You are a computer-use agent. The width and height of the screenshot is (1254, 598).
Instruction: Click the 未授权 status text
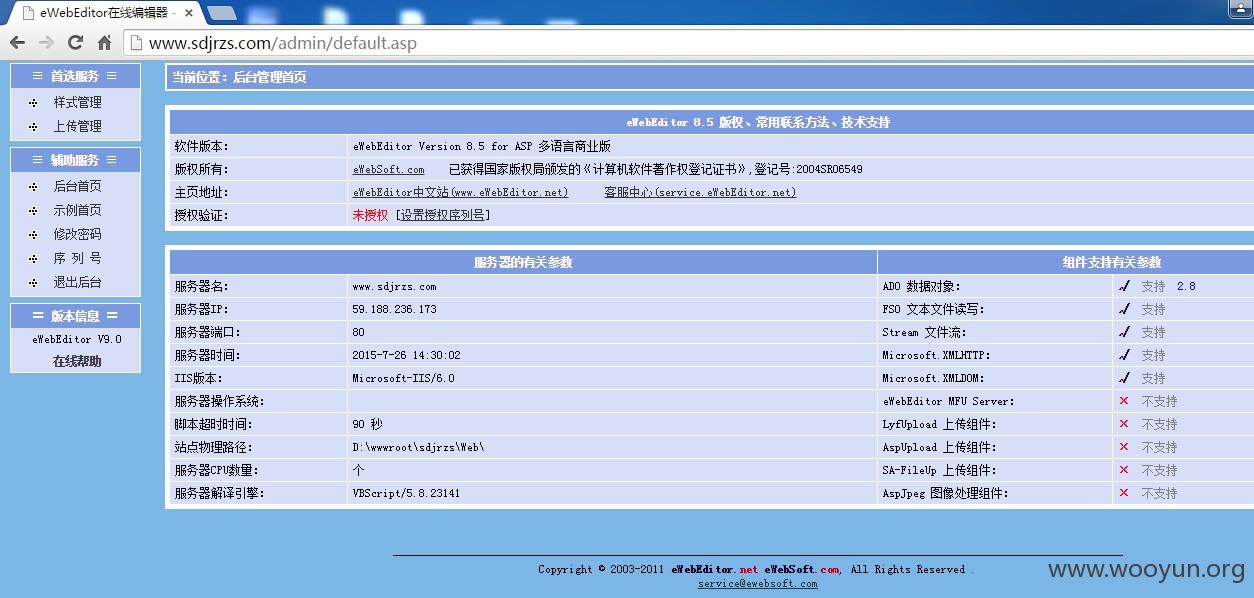click(x=370, y=215)
